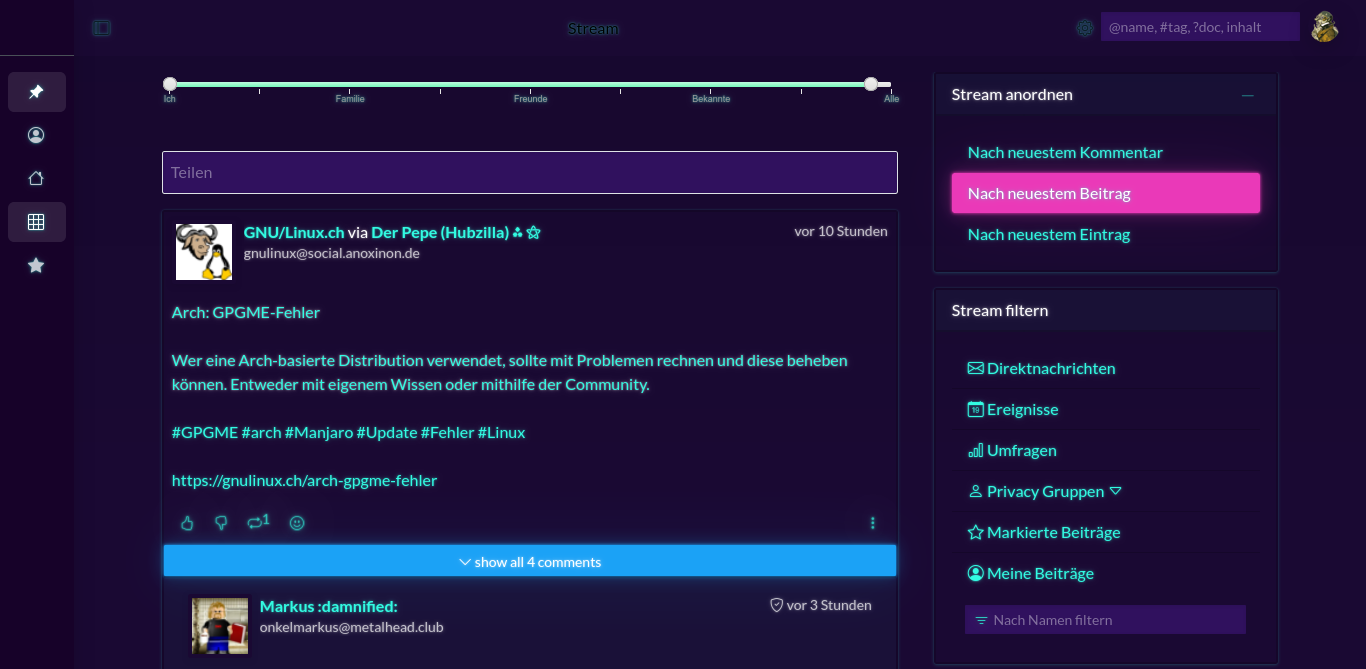The image size is (1366, 669).
Task: Collapse the Stream anordnen panel
Action: point(1247,95)
